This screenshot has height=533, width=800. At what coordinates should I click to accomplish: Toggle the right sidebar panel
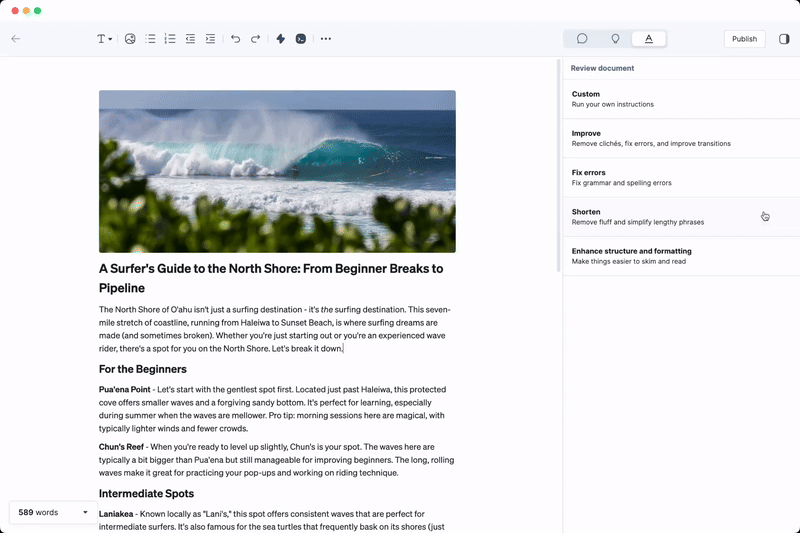[784, 39]
